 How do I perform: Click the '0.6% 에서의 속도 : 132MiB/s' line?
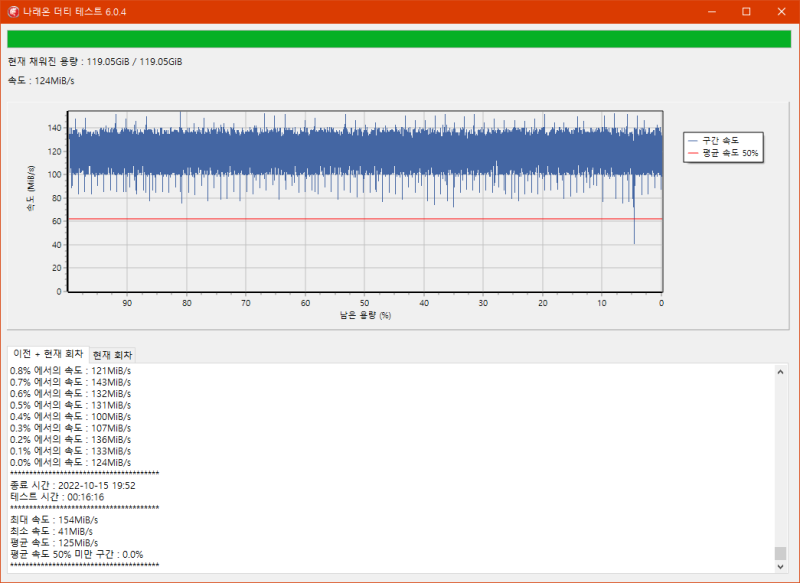click(70, 394)
